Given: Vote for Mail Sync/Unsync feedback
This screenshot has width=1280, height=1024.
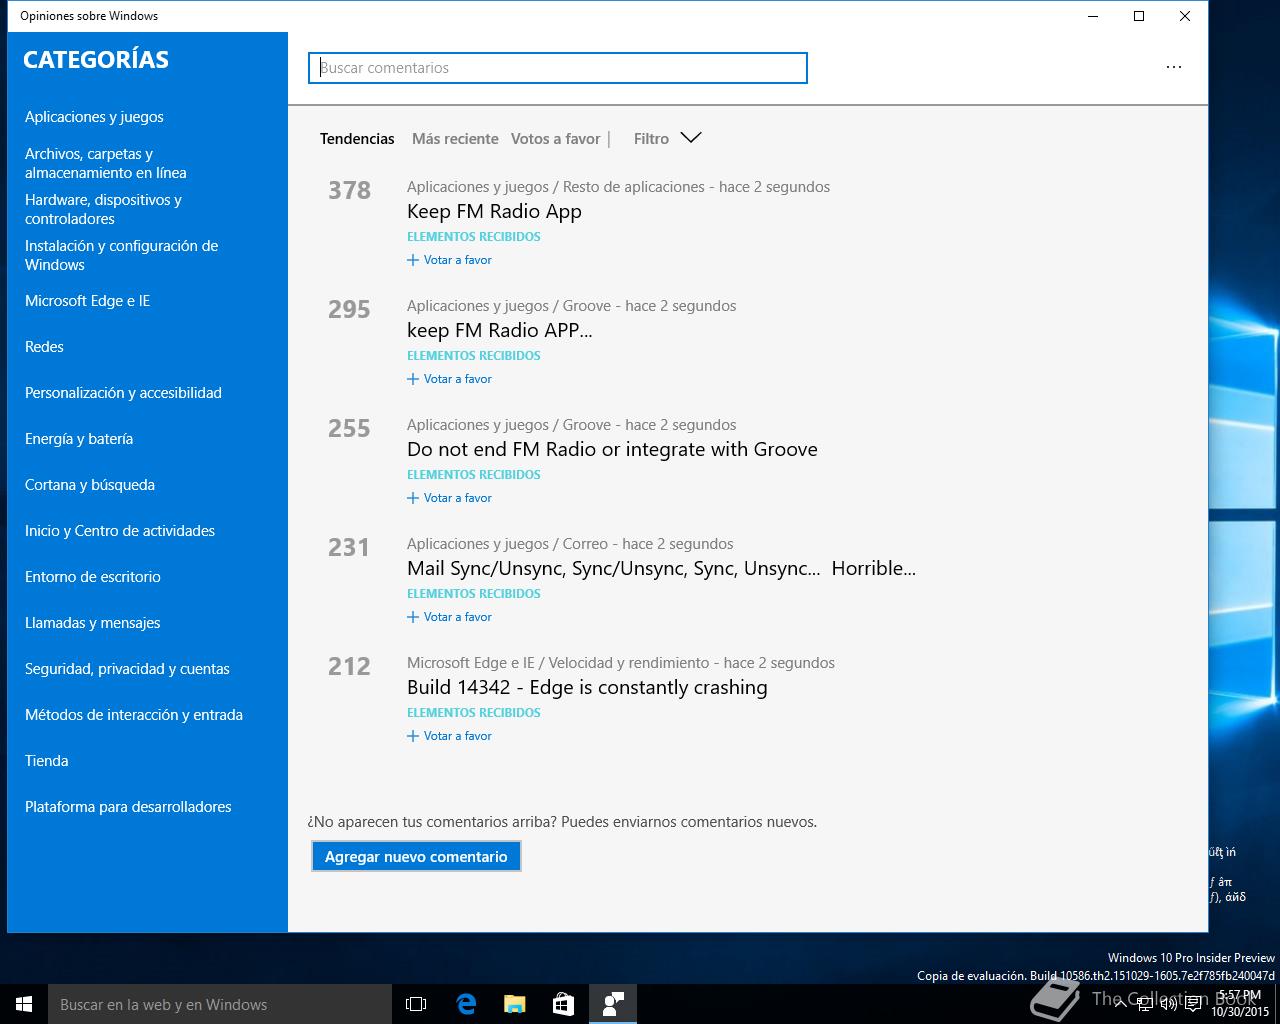Looking at the screenshot, I should point(449,617).
